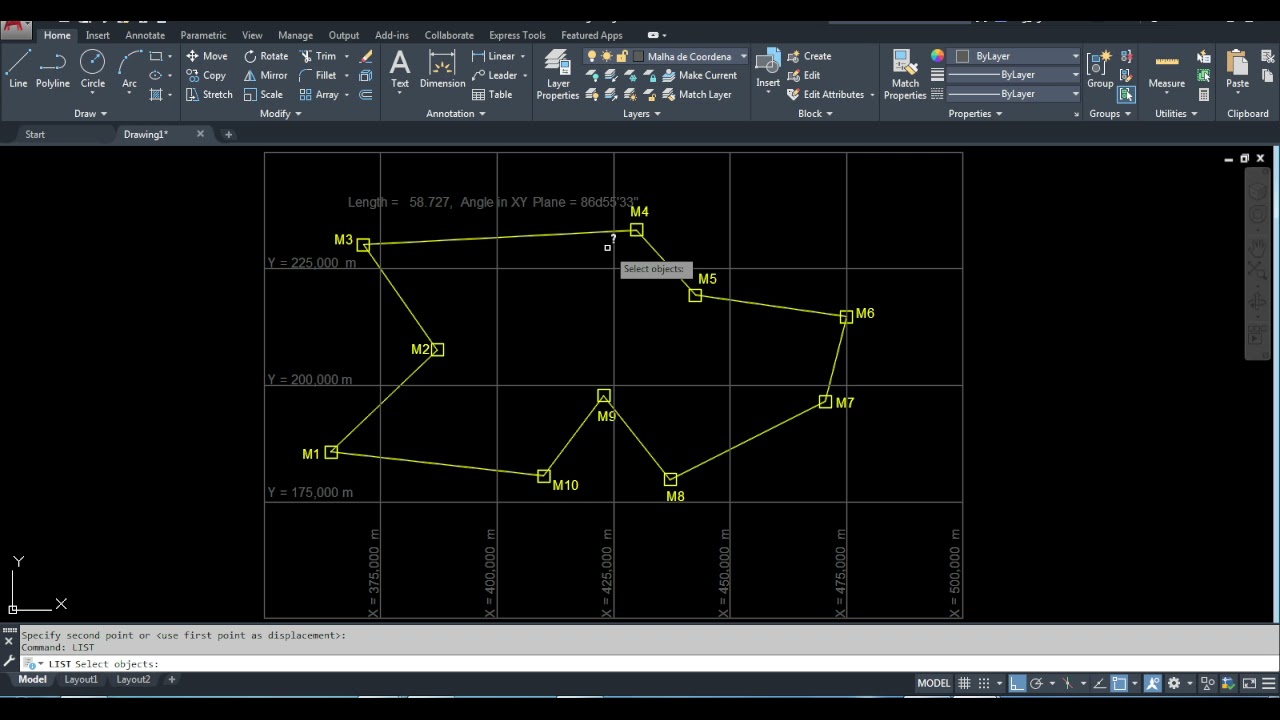Toggle annotation visibility in status bar
The image size is (1280, 720).
click(x=1152, y=683)
